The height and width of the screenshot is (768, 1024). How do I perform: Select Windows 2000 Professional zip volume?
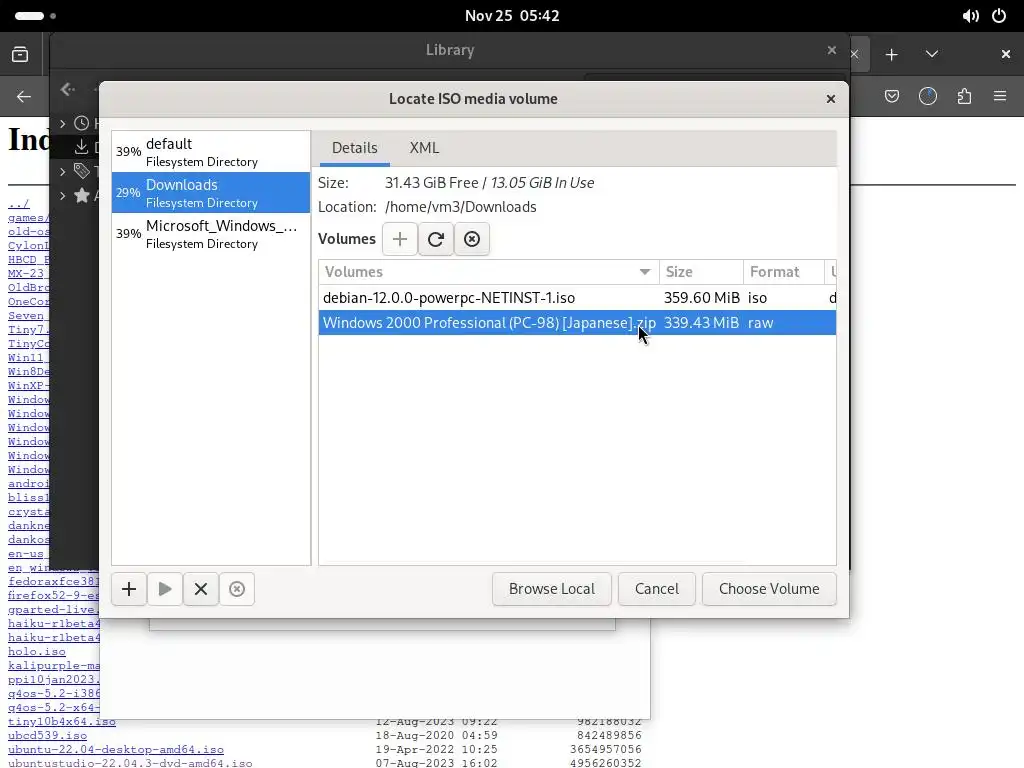point(577,323)
